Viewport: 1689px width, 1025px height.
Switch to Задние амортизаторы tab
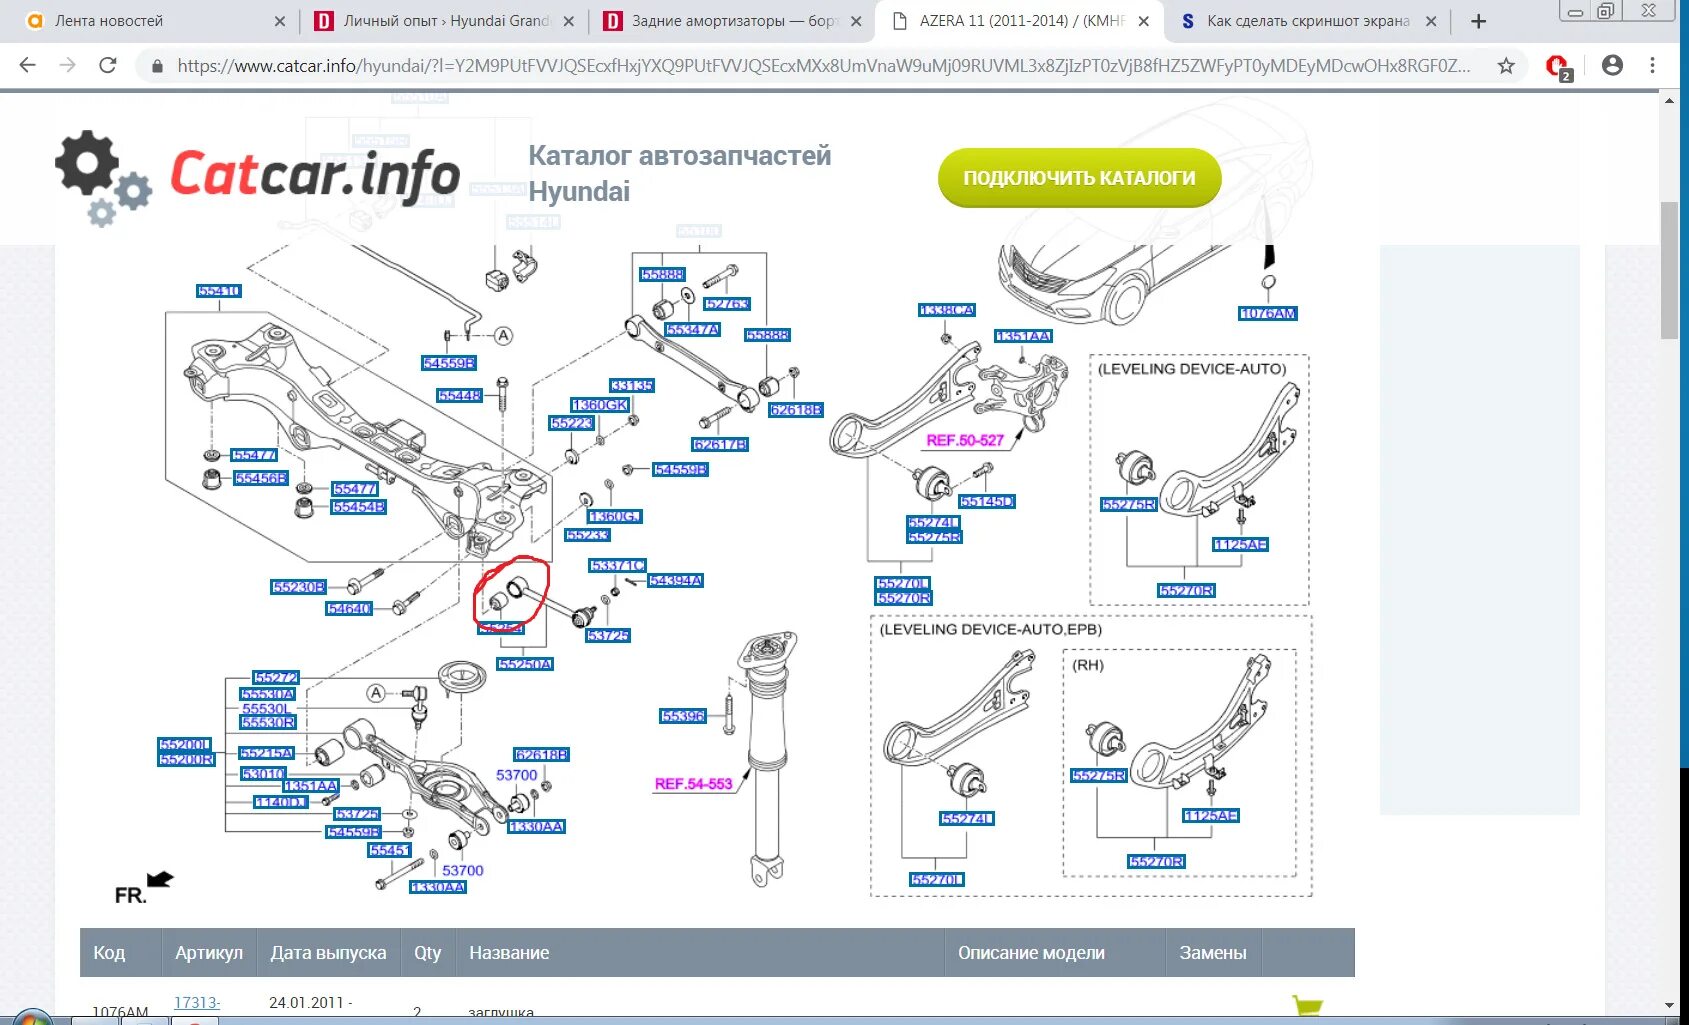point(730,21)
